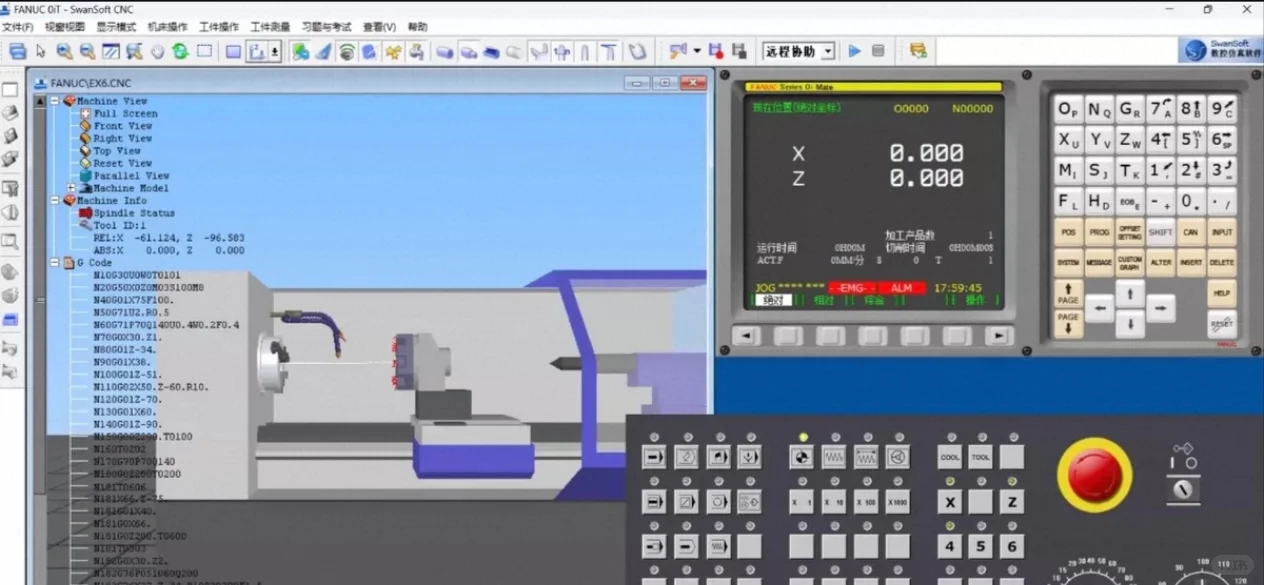Viewport: 1264px width, 585px height.
Task: Select the X axis button
Action: click(950, 502)
